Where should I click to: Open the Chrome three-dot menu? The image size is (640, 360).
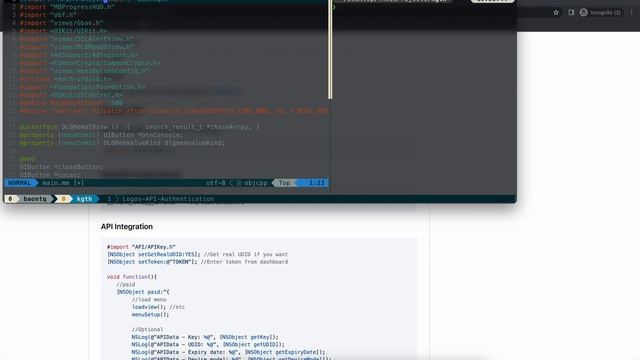click(631, 13)
